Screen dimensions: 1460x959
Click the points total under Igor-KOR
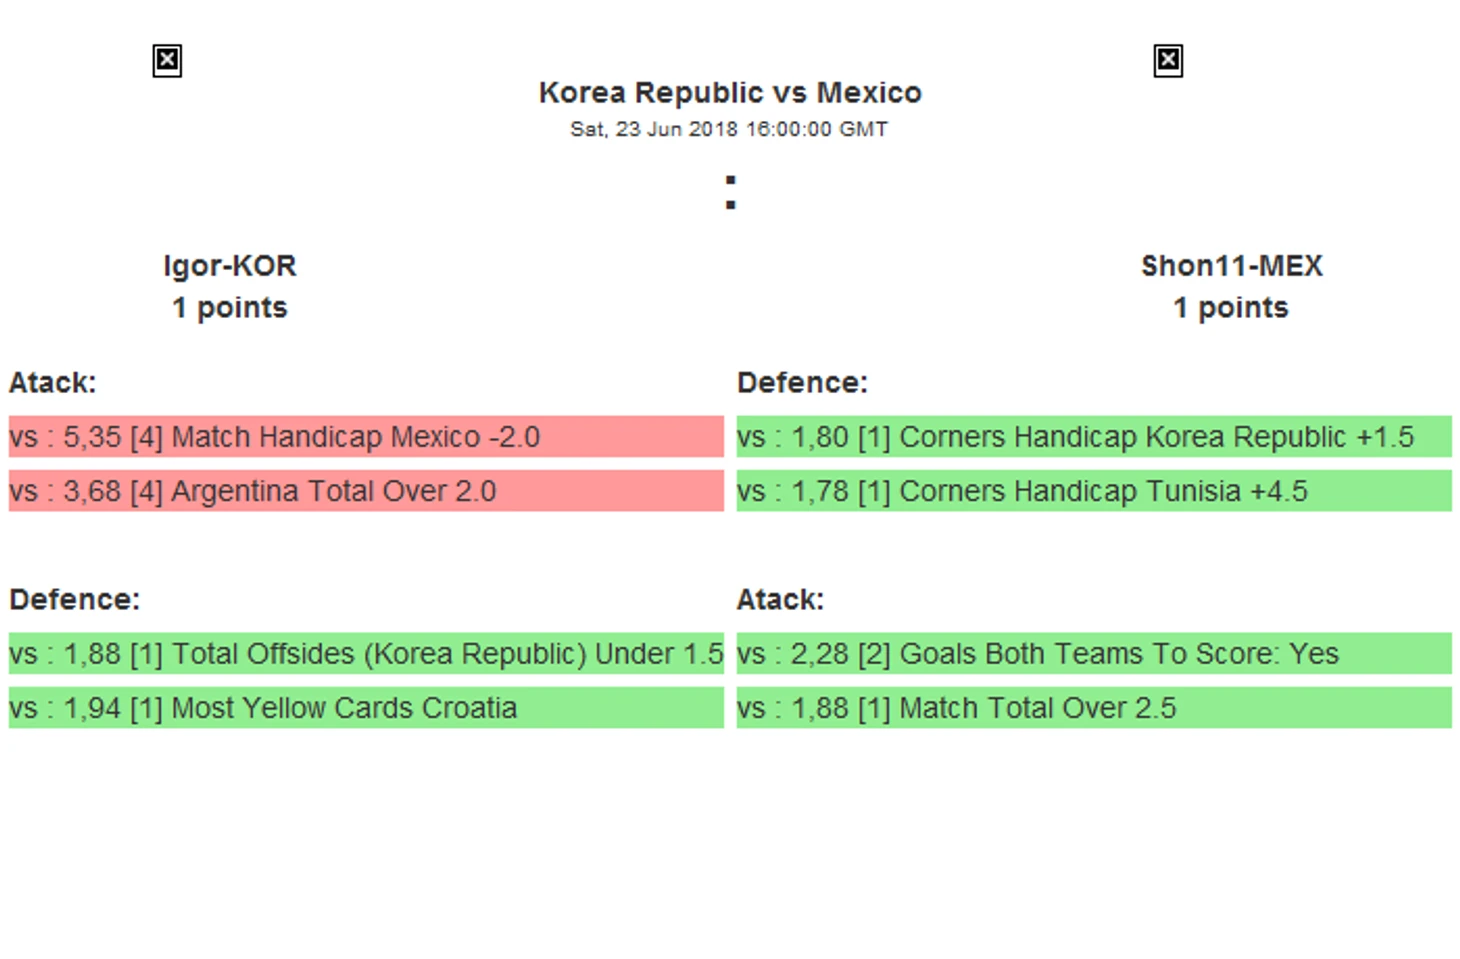click(230, 308)
